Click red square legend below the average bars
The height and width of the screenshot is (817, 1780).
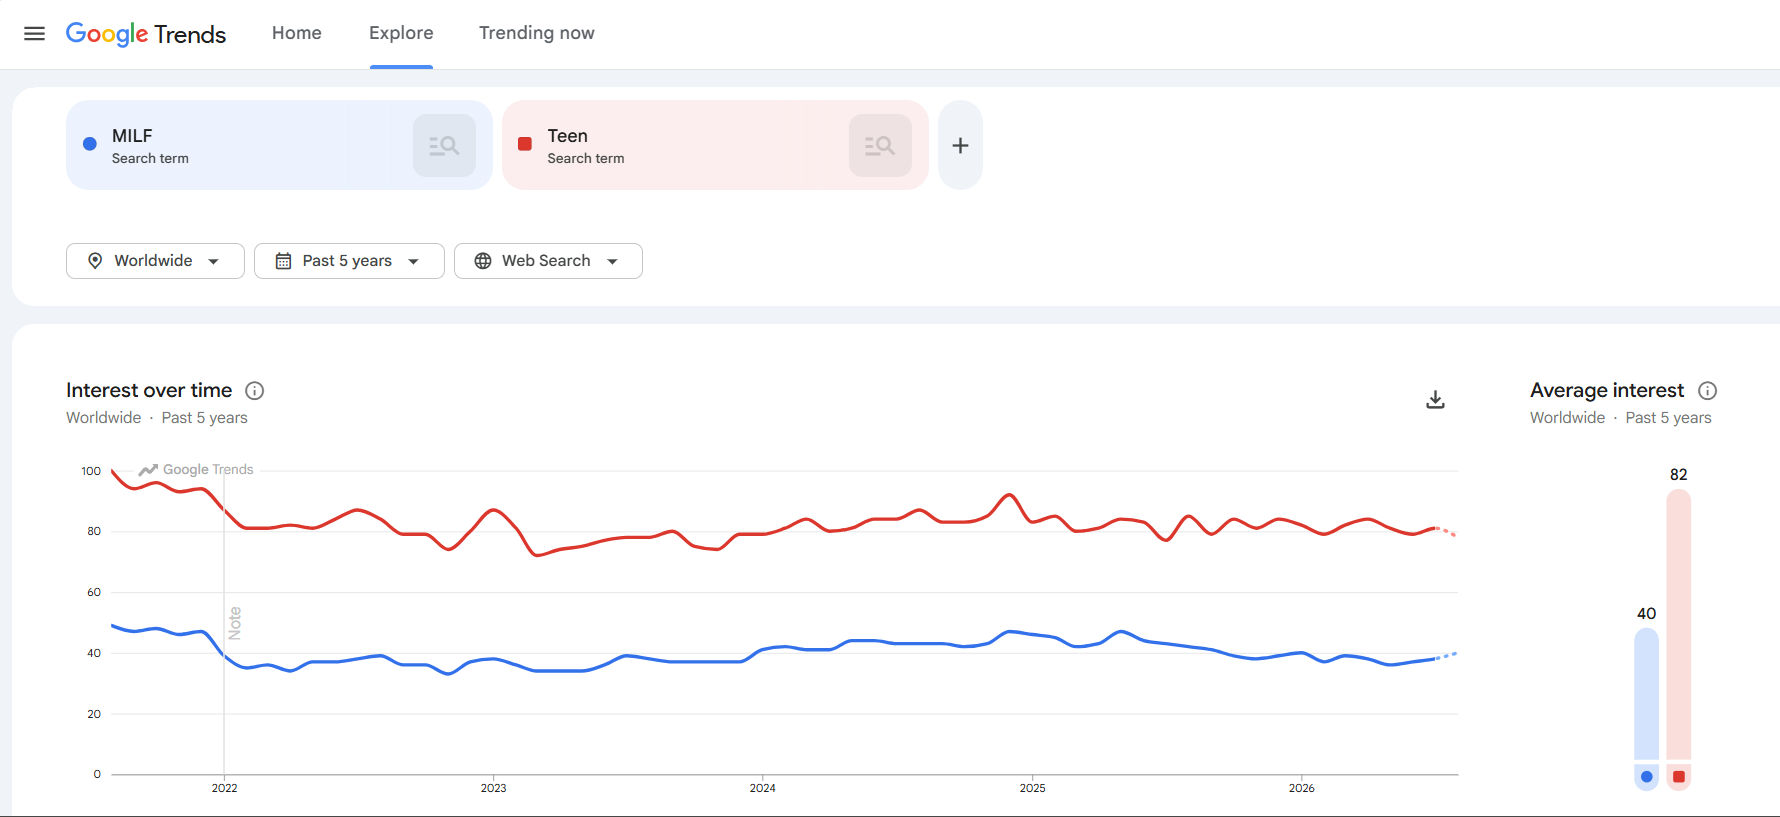(1679, 777)
